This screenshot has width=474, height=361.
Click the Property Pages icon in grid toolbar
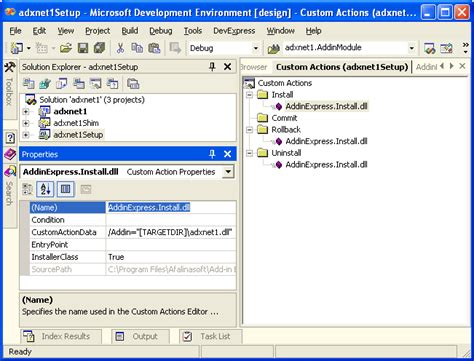(x=86, y=189)
